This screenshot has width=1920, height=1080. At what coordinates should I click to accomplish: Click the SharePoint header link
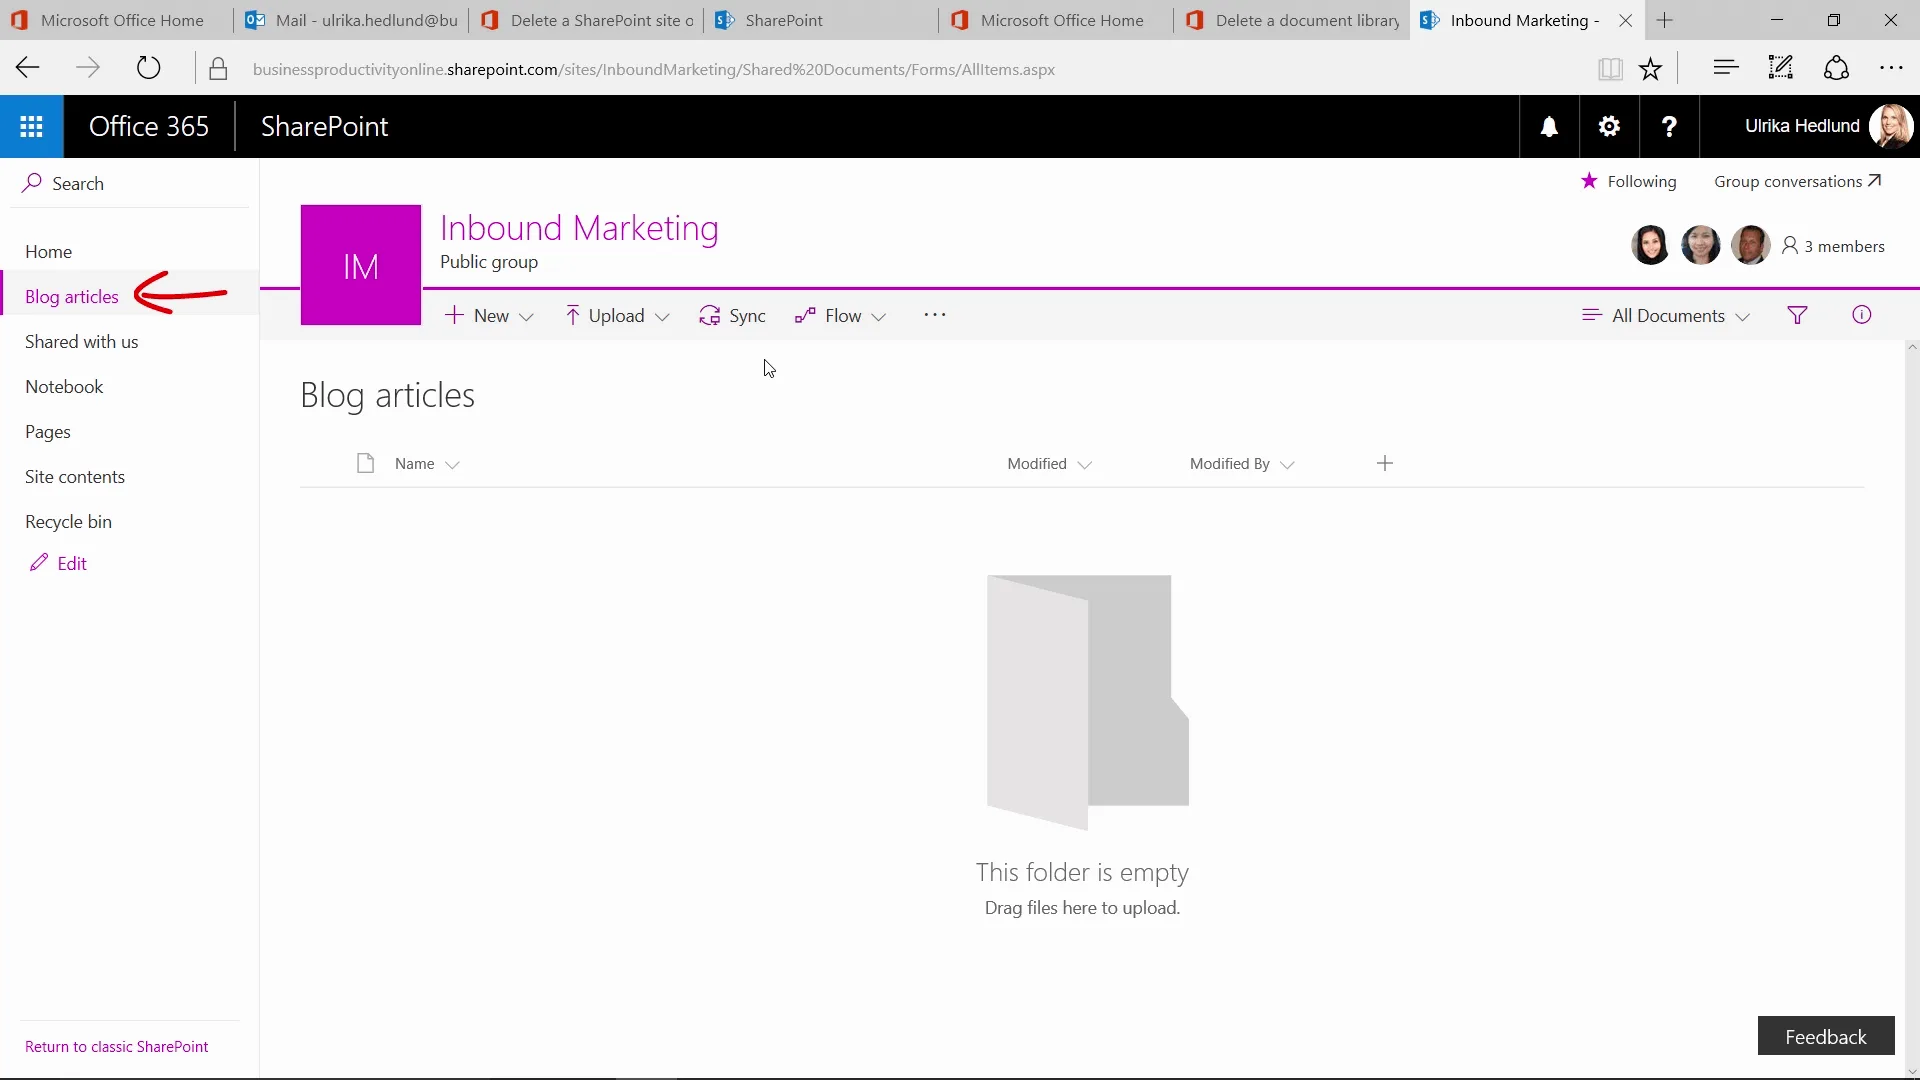point(324,126)
